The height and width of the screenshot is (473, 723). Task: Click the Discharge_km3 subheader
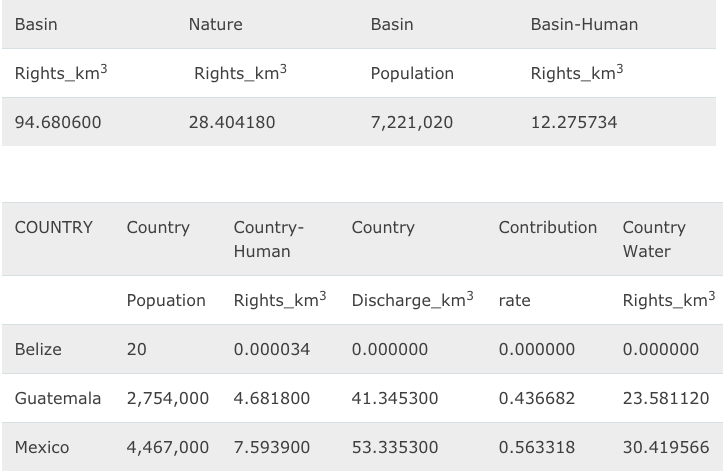(412, 300)
